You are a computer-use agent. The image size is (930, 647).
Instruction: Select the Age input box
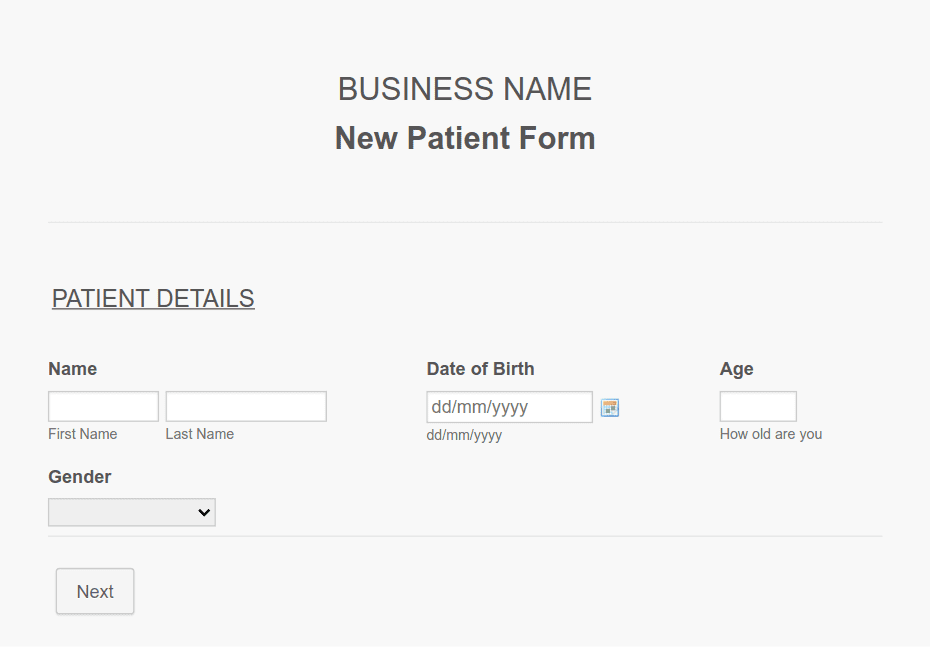(757, 406)
